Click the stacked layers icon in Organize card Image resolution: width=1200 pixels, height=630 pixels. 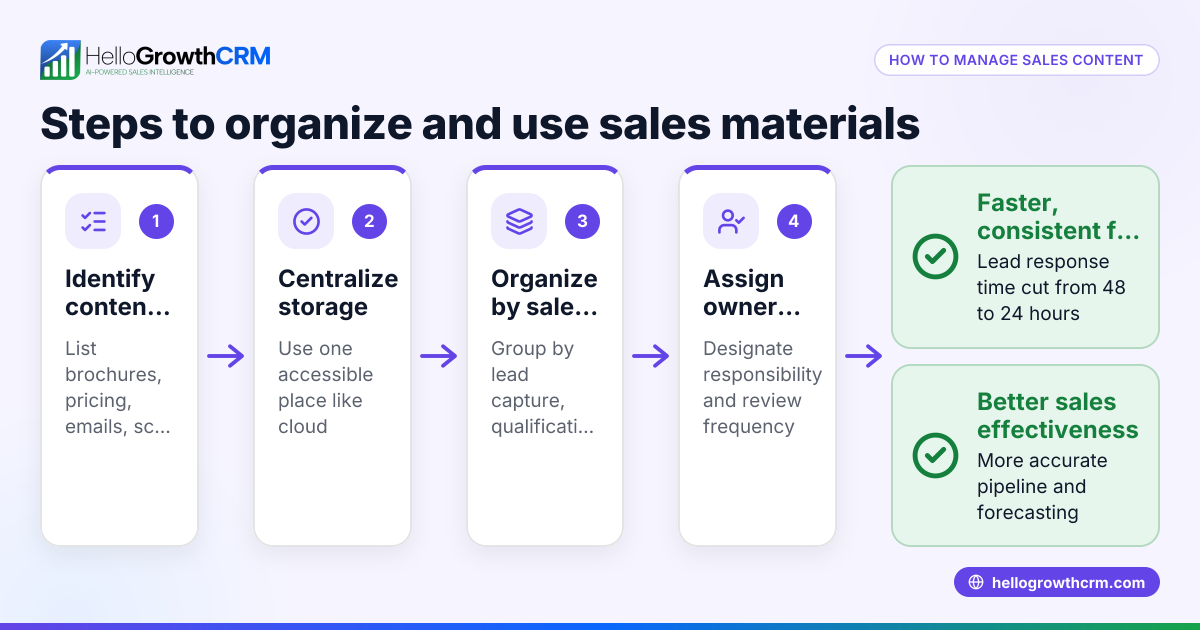[x=519, y=221]
